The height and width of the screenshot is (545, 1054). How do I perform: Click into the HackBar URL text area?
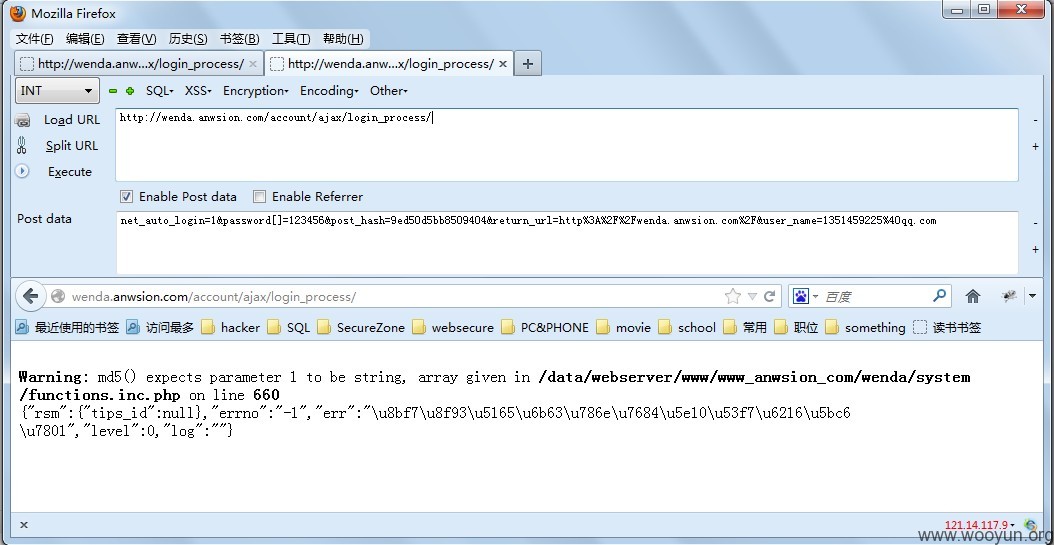(x=567, y=144)
